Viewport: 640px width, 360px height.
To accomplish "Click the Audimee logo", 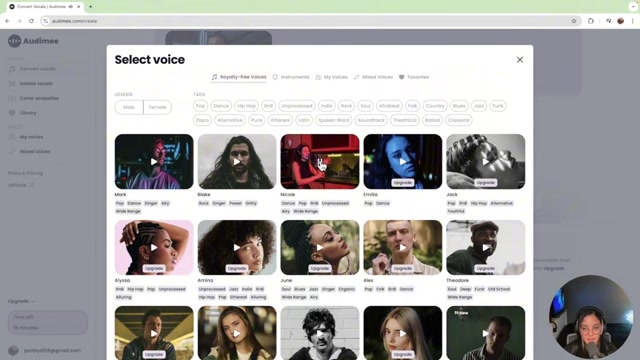I will coord(33,41).
